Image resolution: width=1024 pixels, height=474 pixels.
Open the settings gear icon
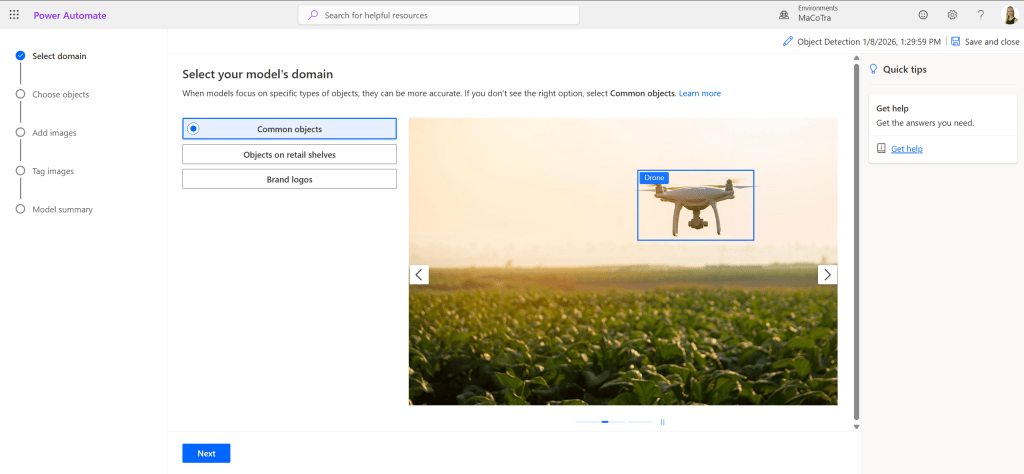(952, 15)
